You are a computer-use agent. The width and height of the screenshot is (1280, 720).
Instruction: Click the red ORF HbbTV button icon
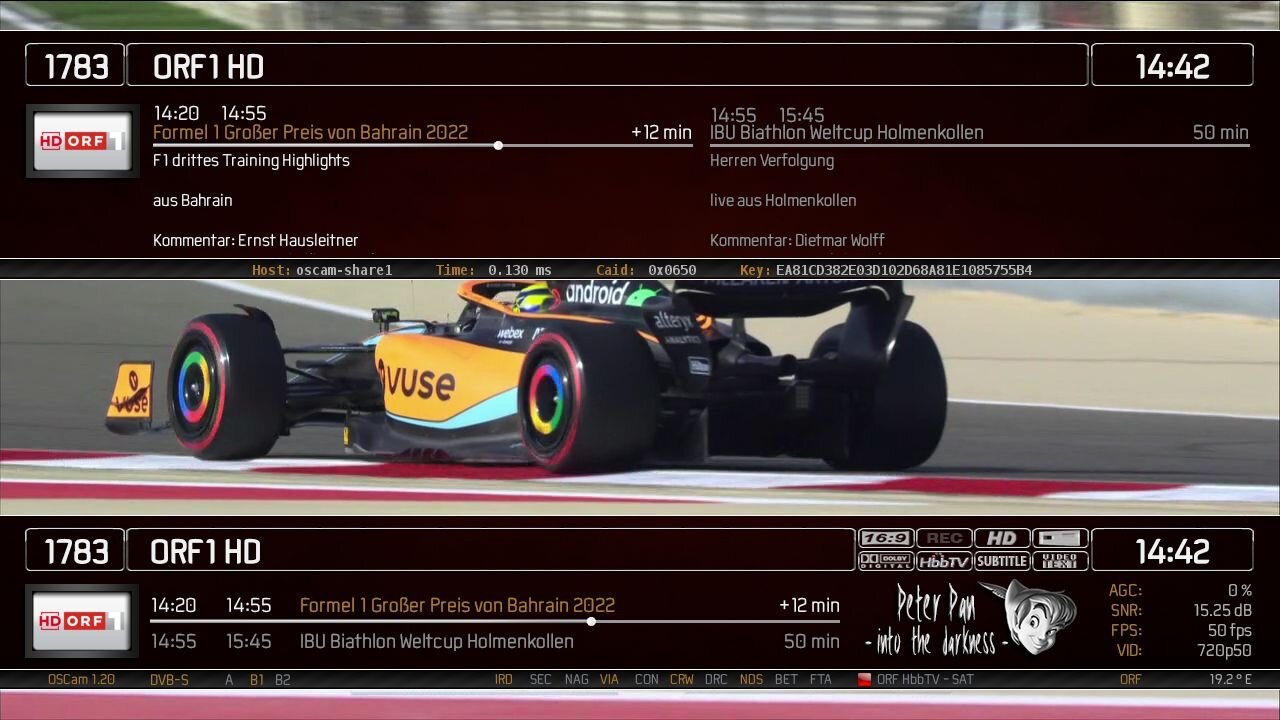coord(864,680)
